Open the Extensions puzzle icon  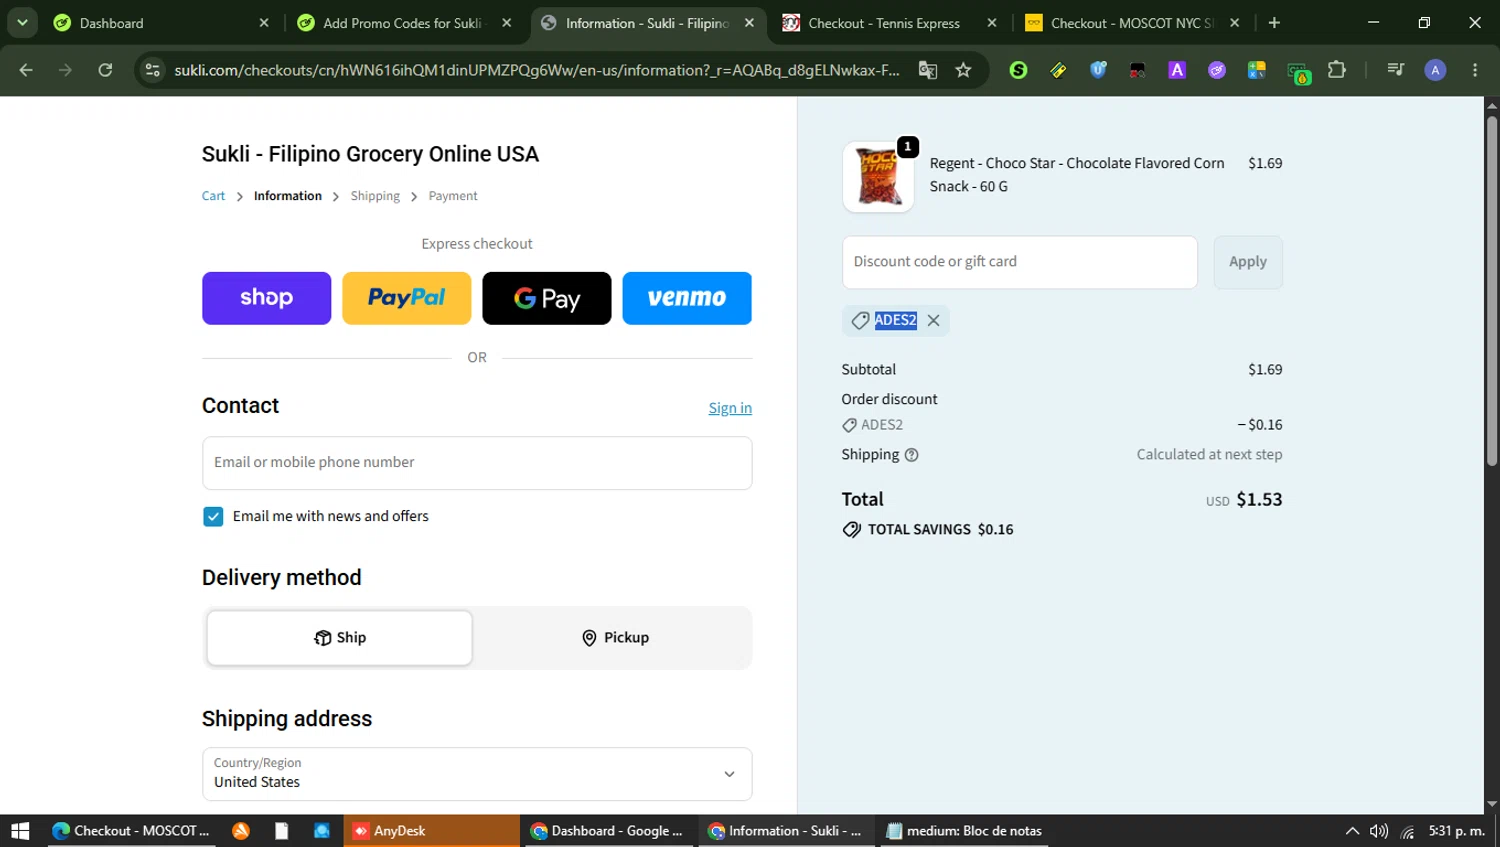point(1337,70)
